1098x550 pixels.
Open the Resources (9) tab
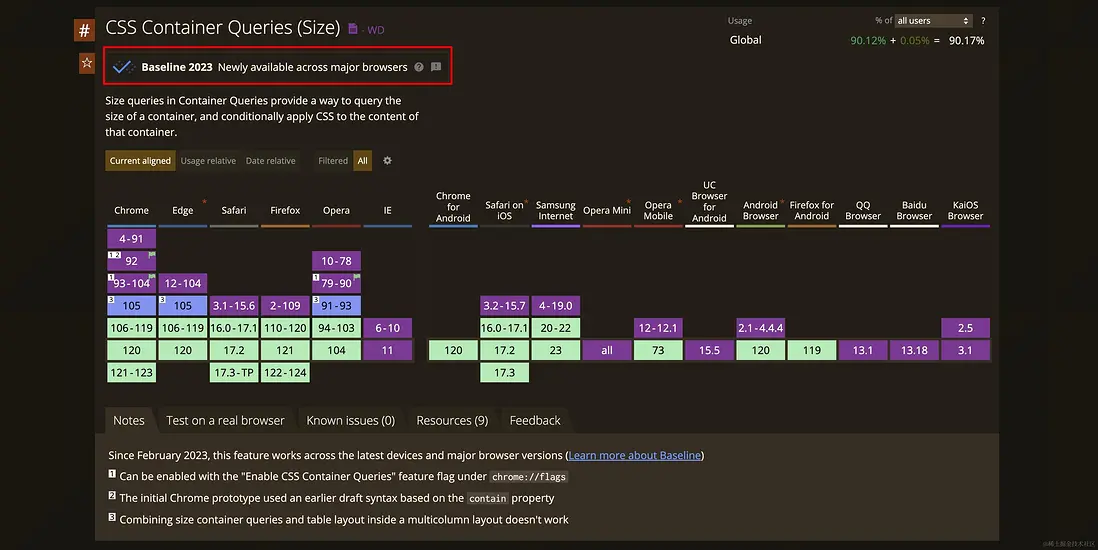[x=452, y=421]
